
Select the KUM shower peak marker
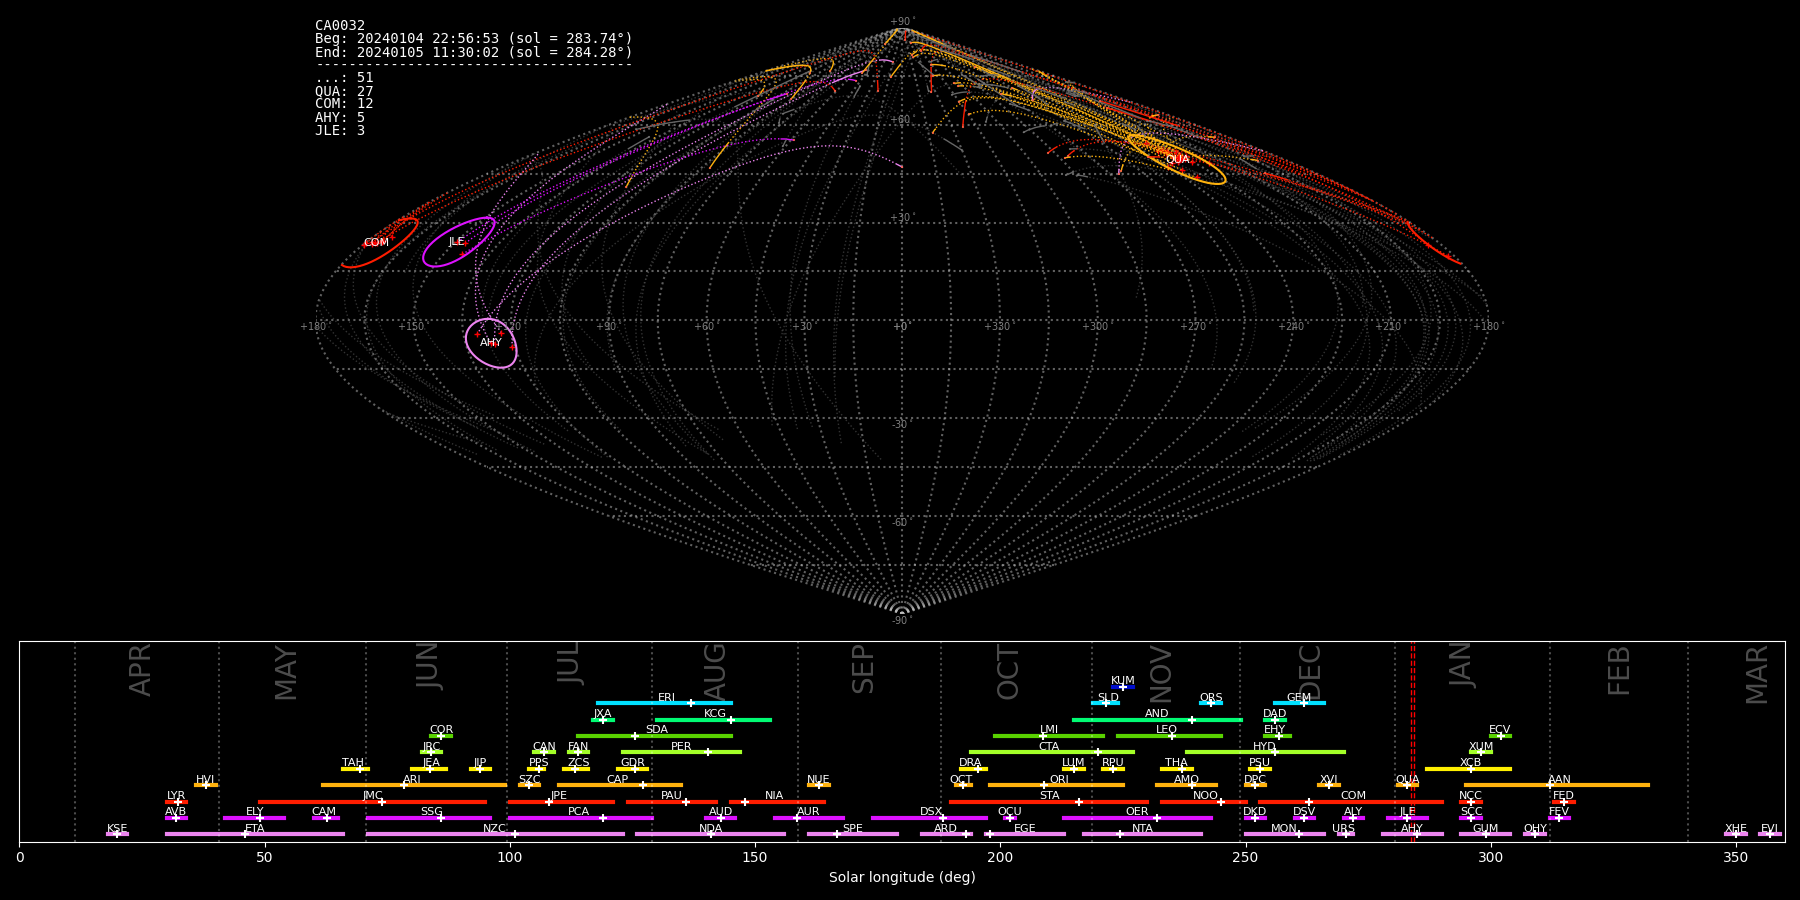[1122, 687]
